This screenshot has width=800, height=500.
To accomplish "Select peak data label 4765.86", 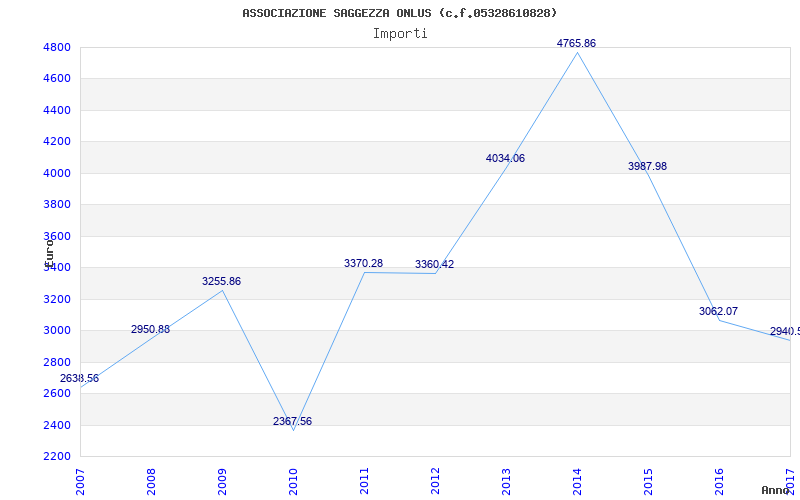I will pos(576,44).
